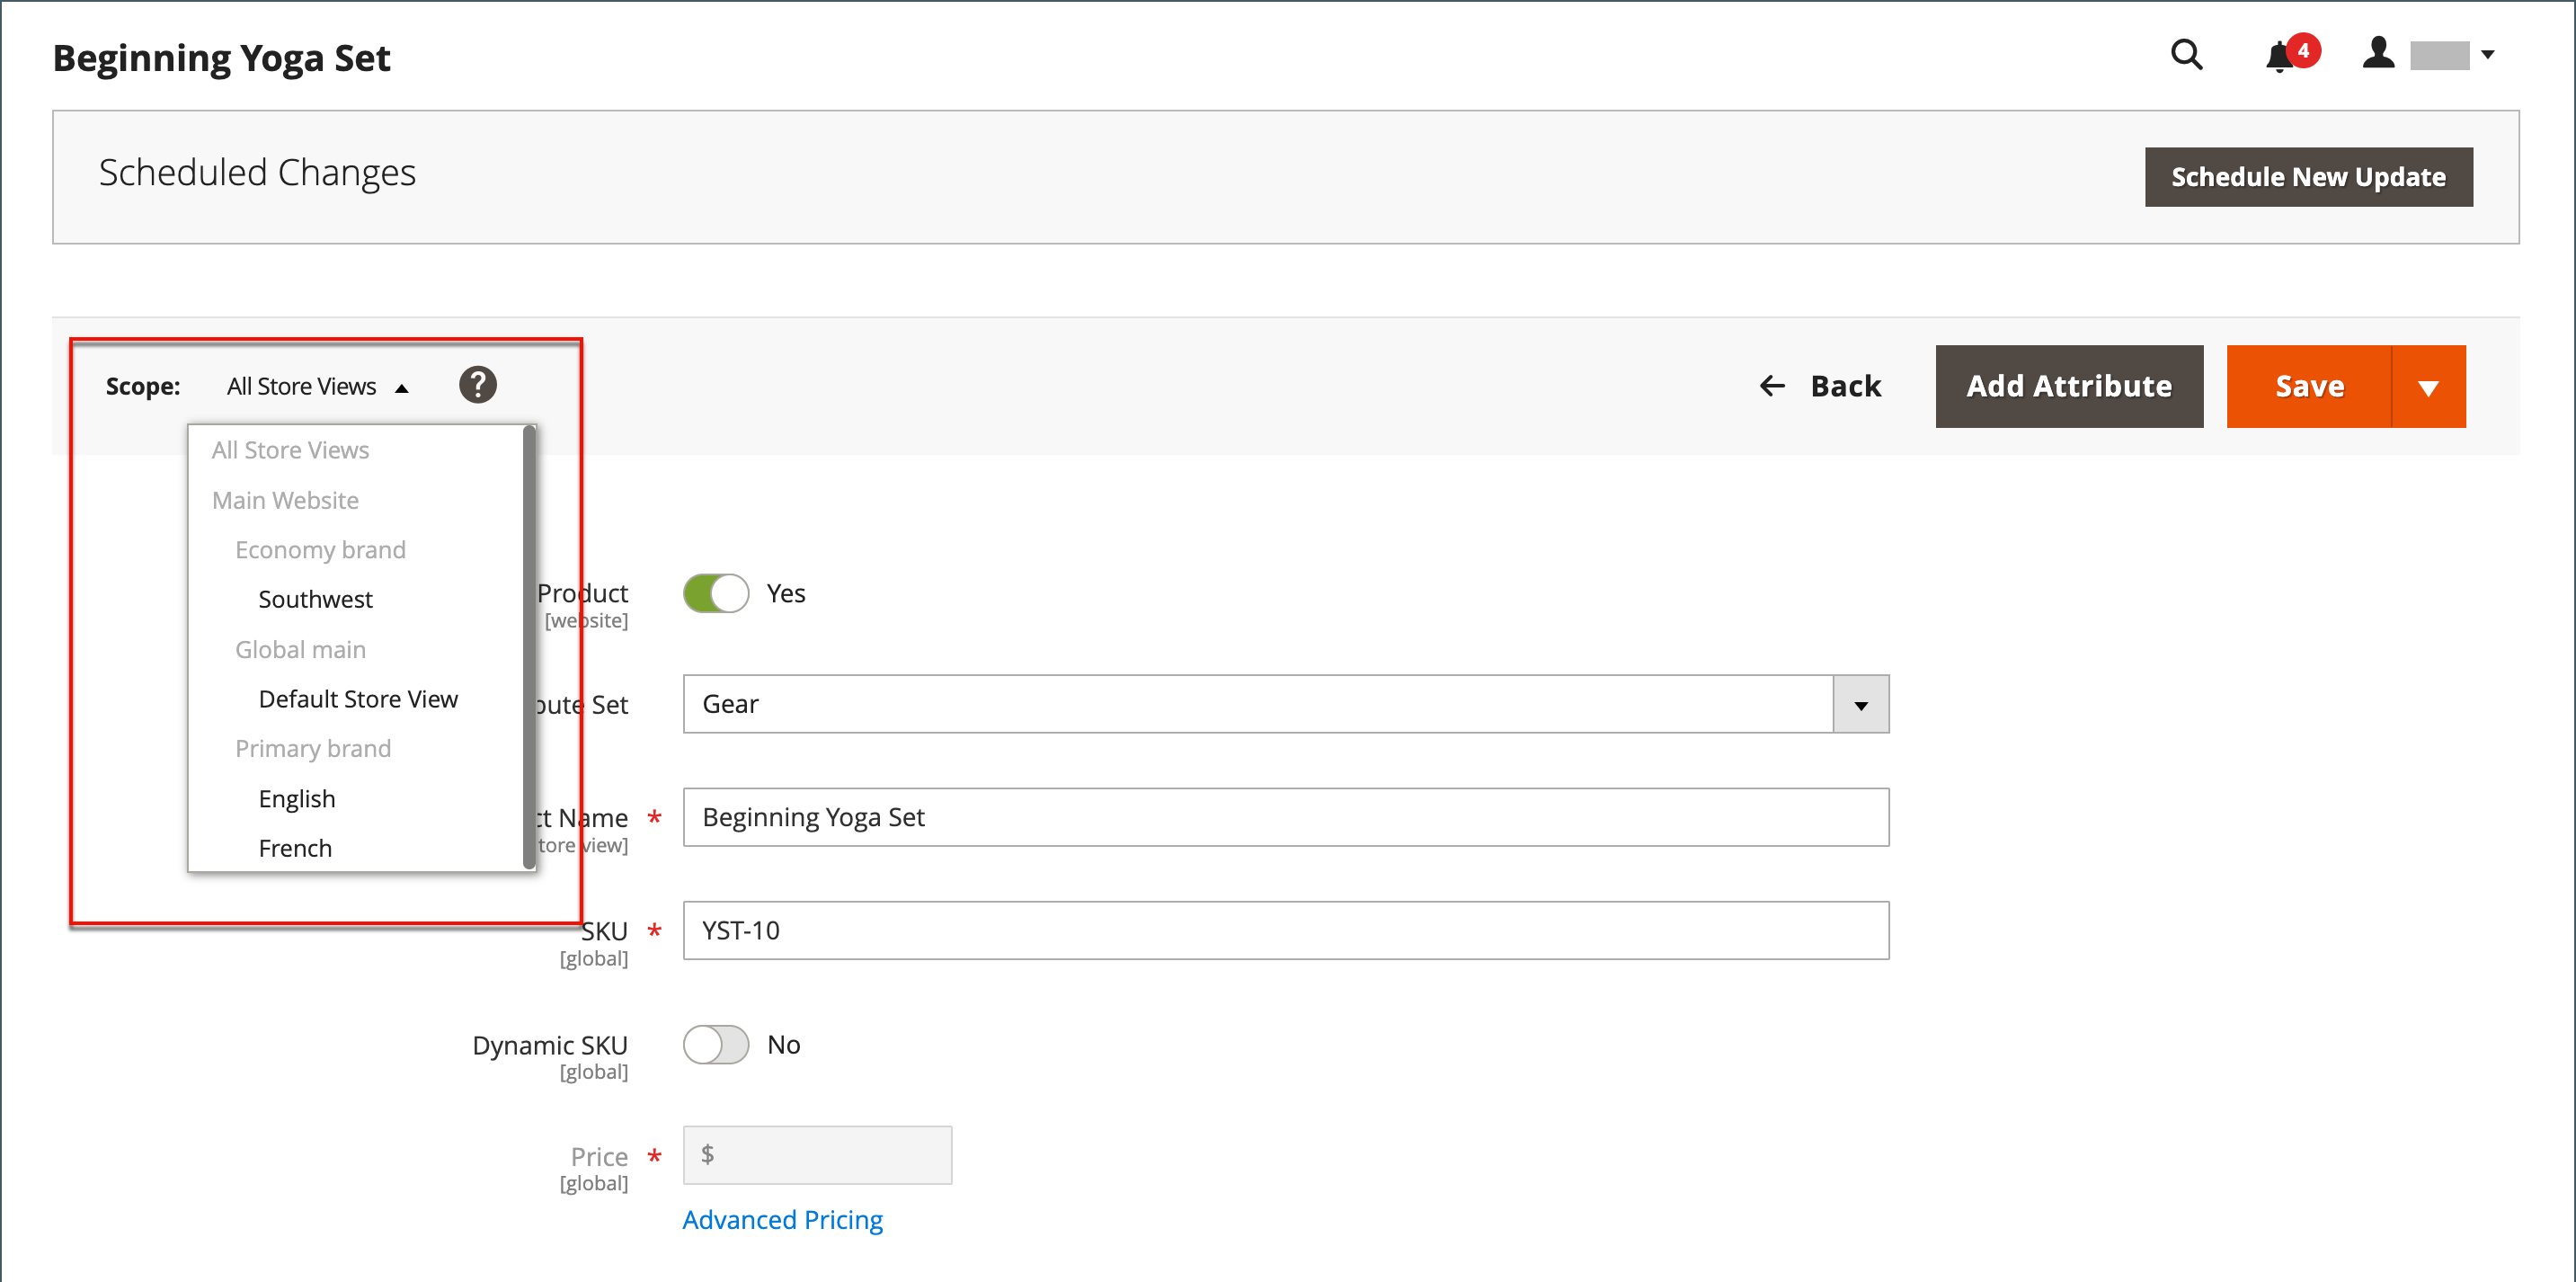
Task: Toggle the Dynamic SKU switch
Action: pos(716,1044)
